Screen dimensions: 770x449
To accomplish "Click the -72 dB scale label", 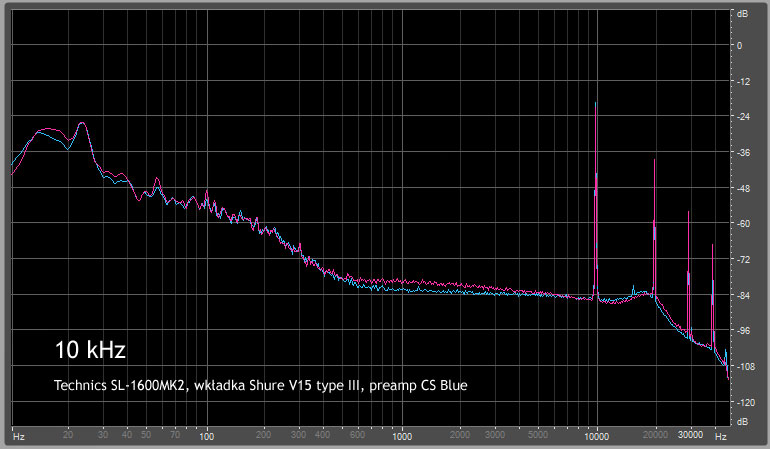I will [743, 260].
